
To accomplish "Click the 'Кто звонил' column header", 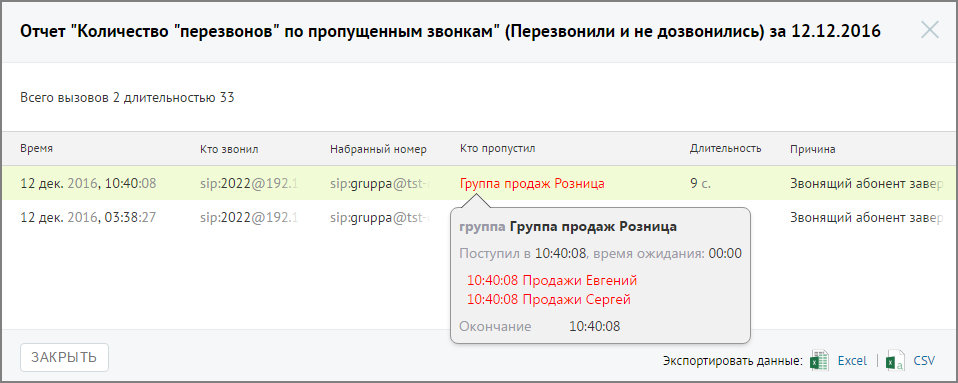I will 229,148.
